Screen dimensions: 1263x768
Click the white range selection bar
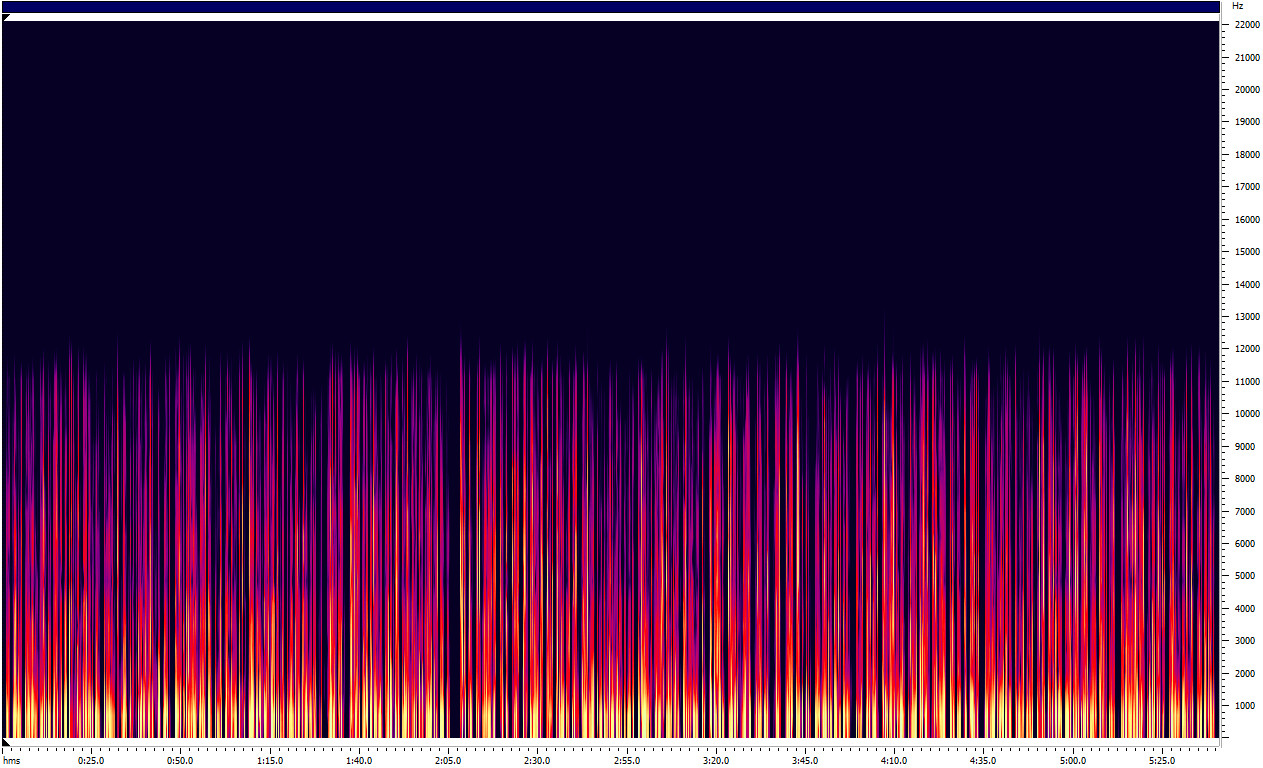(x=610, y=18)
